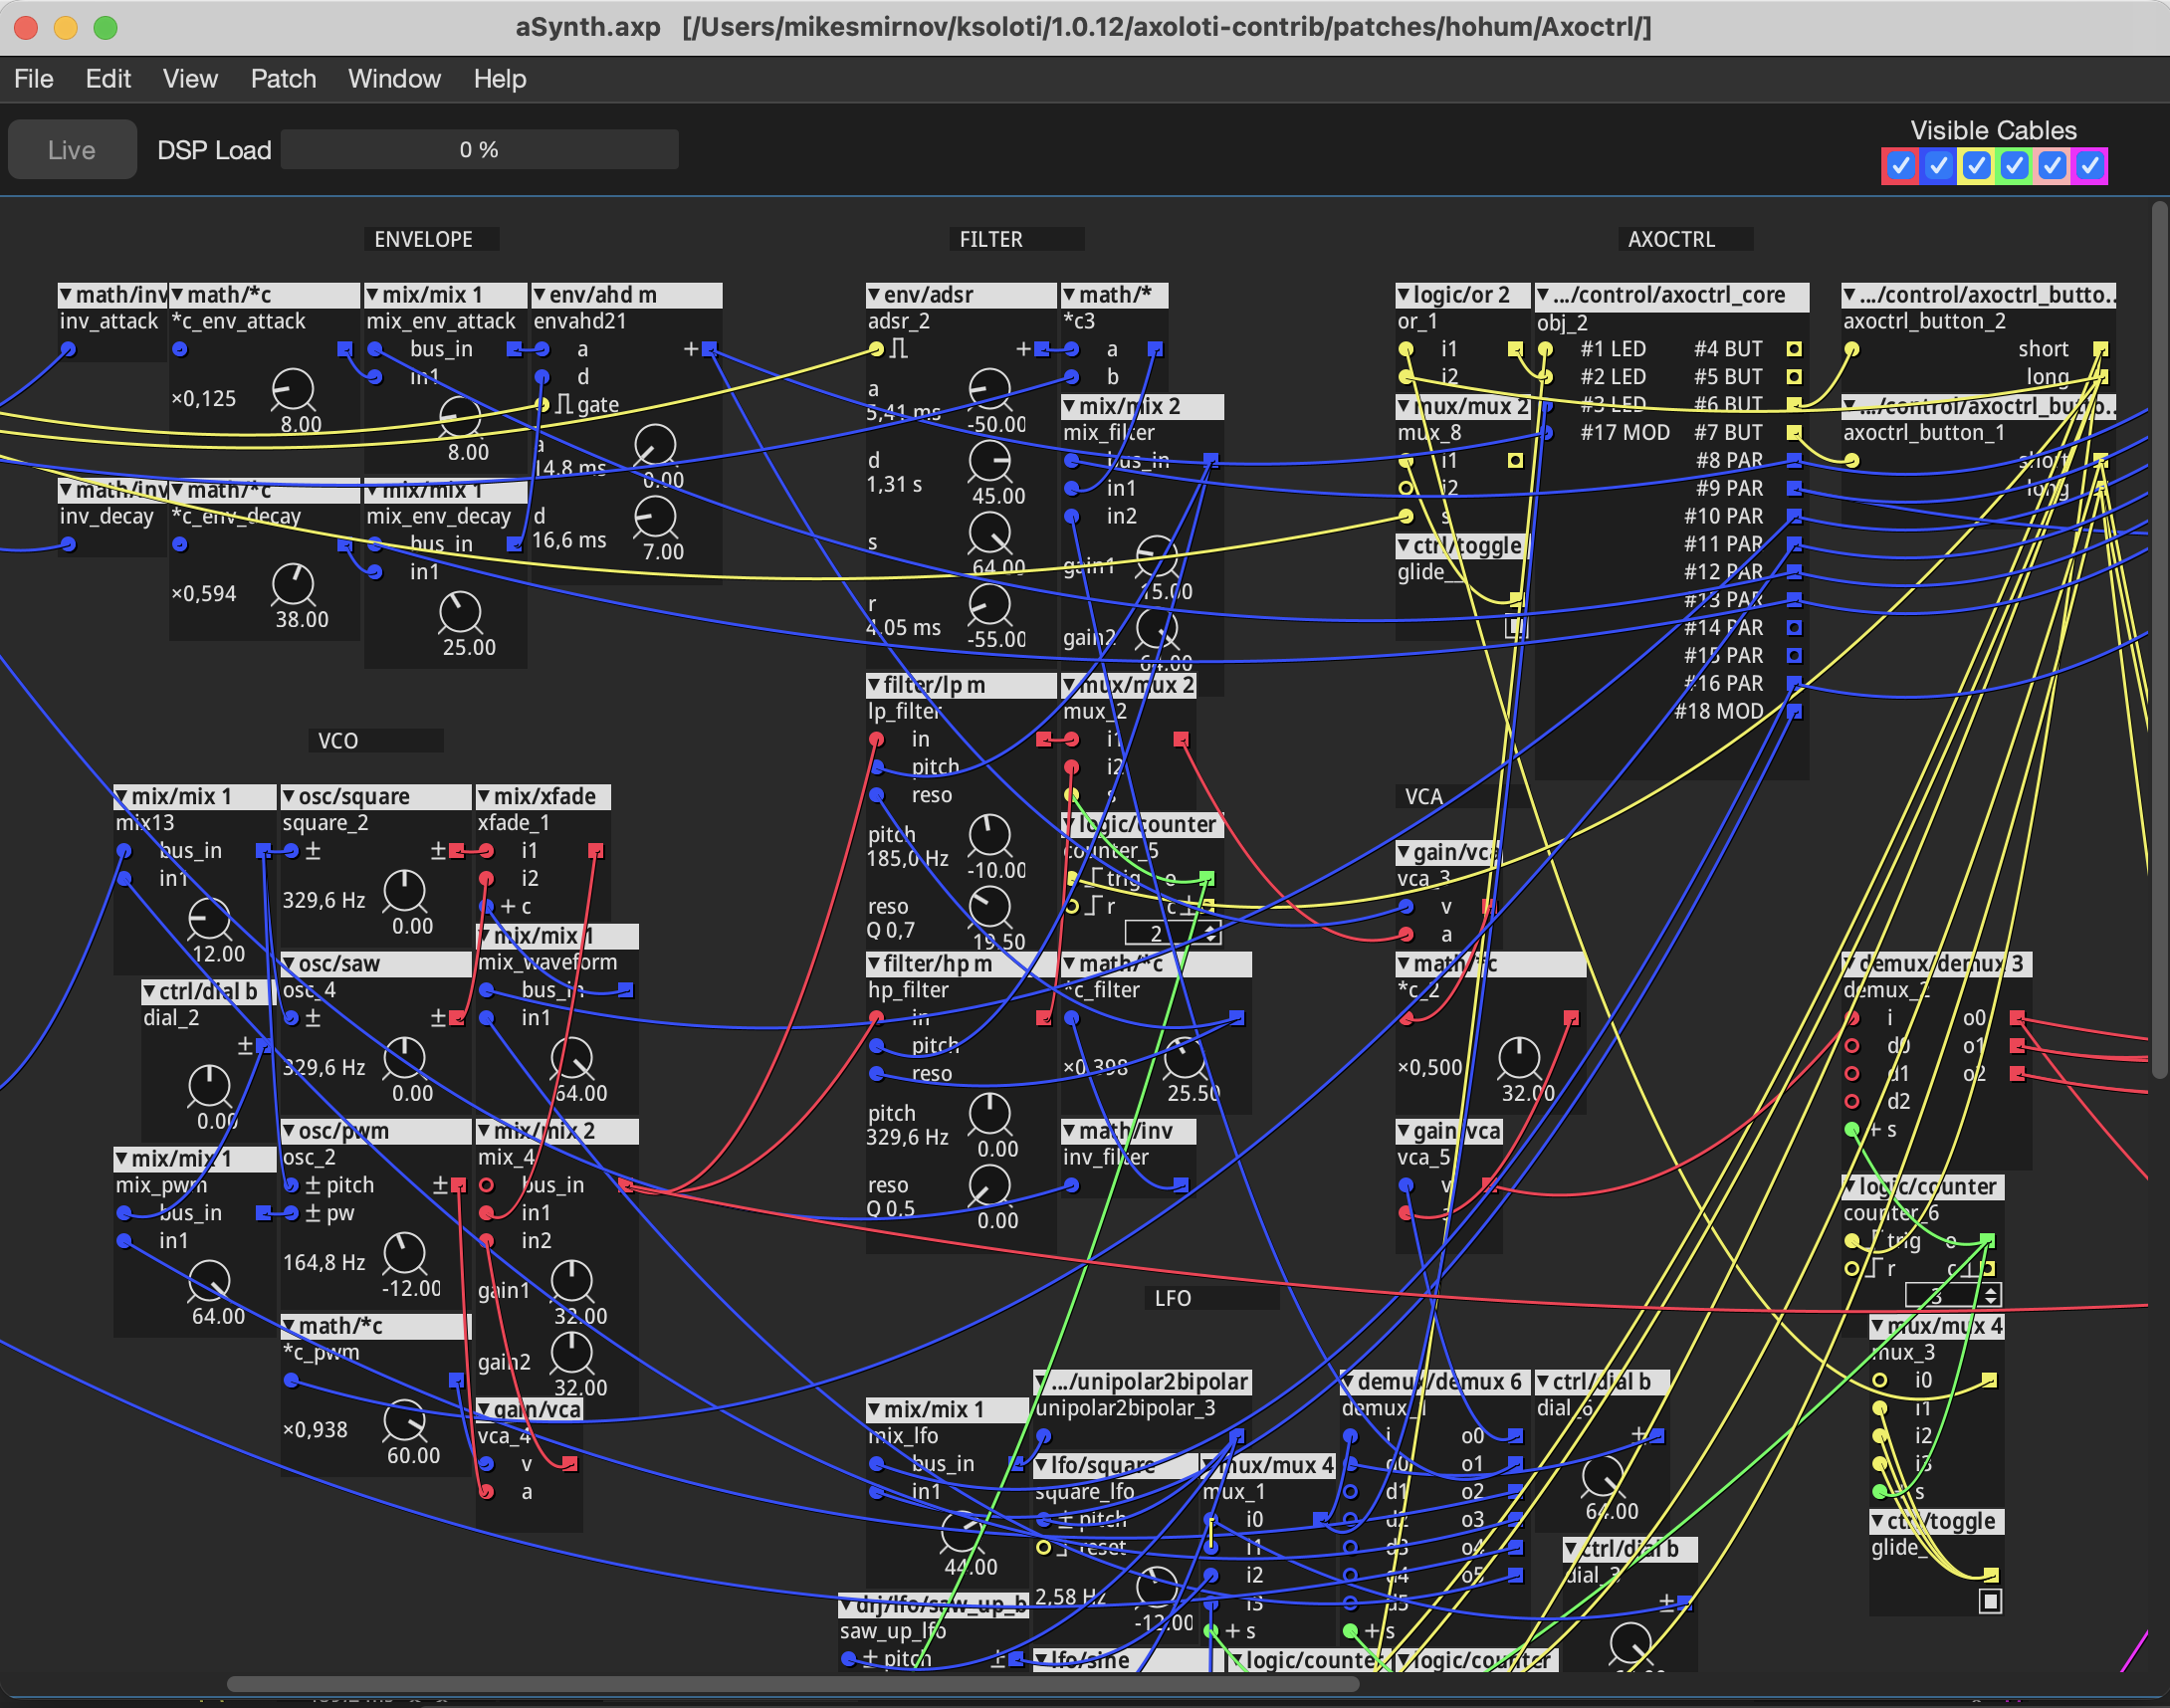The image size is (2170, 1708).
Task: Click the dial_2 control knob
Action: (x=210, y=1085)
